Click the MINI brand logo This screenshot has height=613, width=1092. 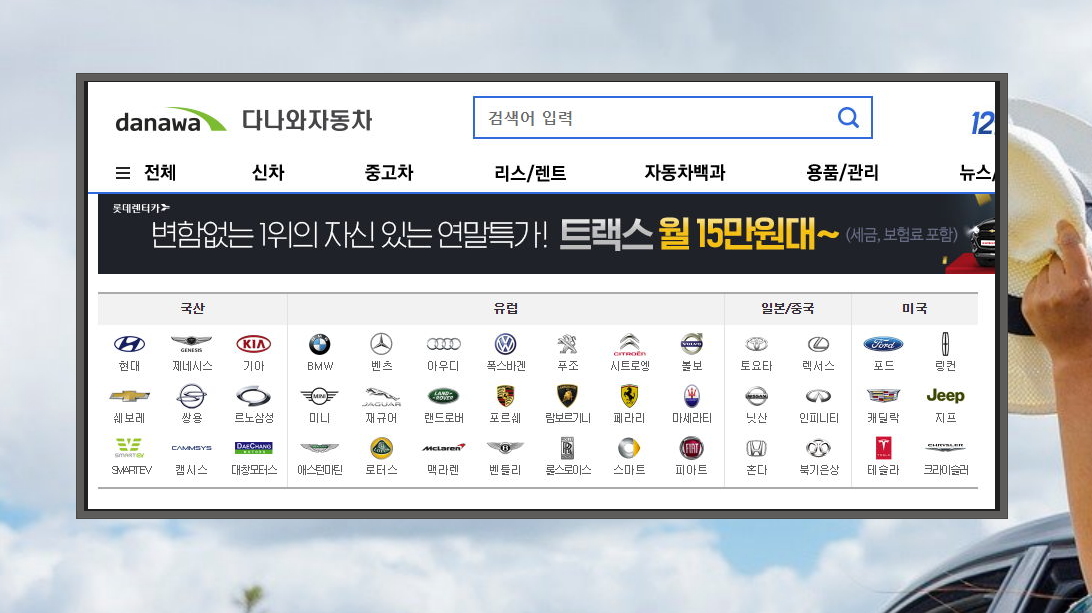[x=319, y=396]
